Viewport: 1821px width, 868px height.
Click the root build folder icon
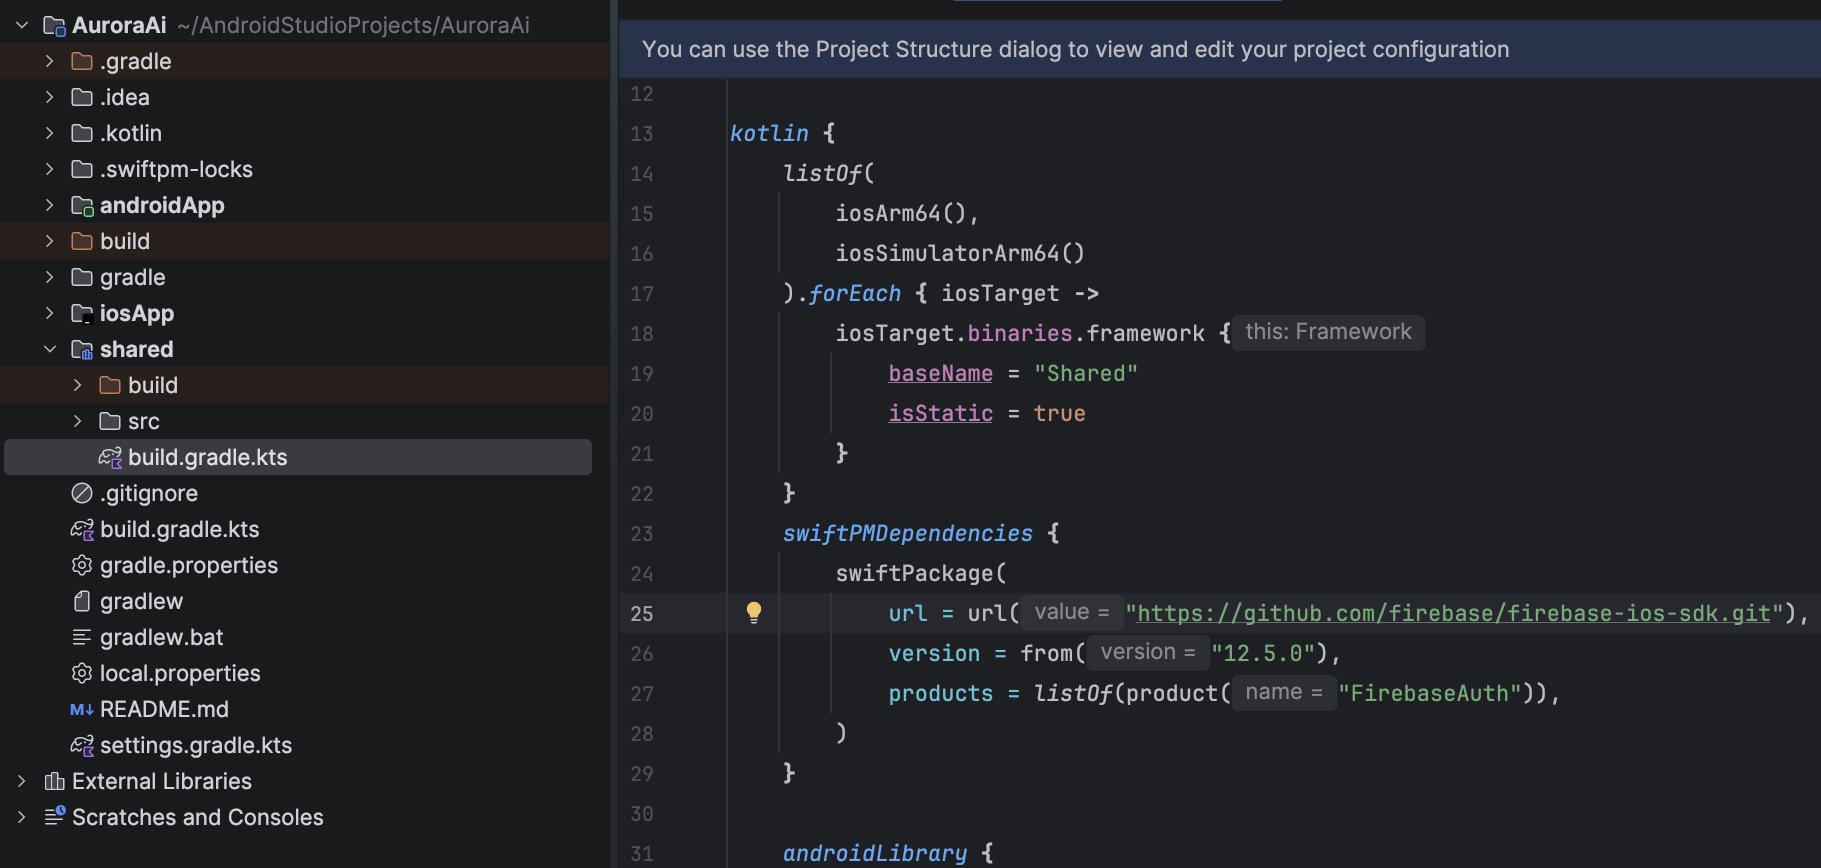click(x=82, y=241)
